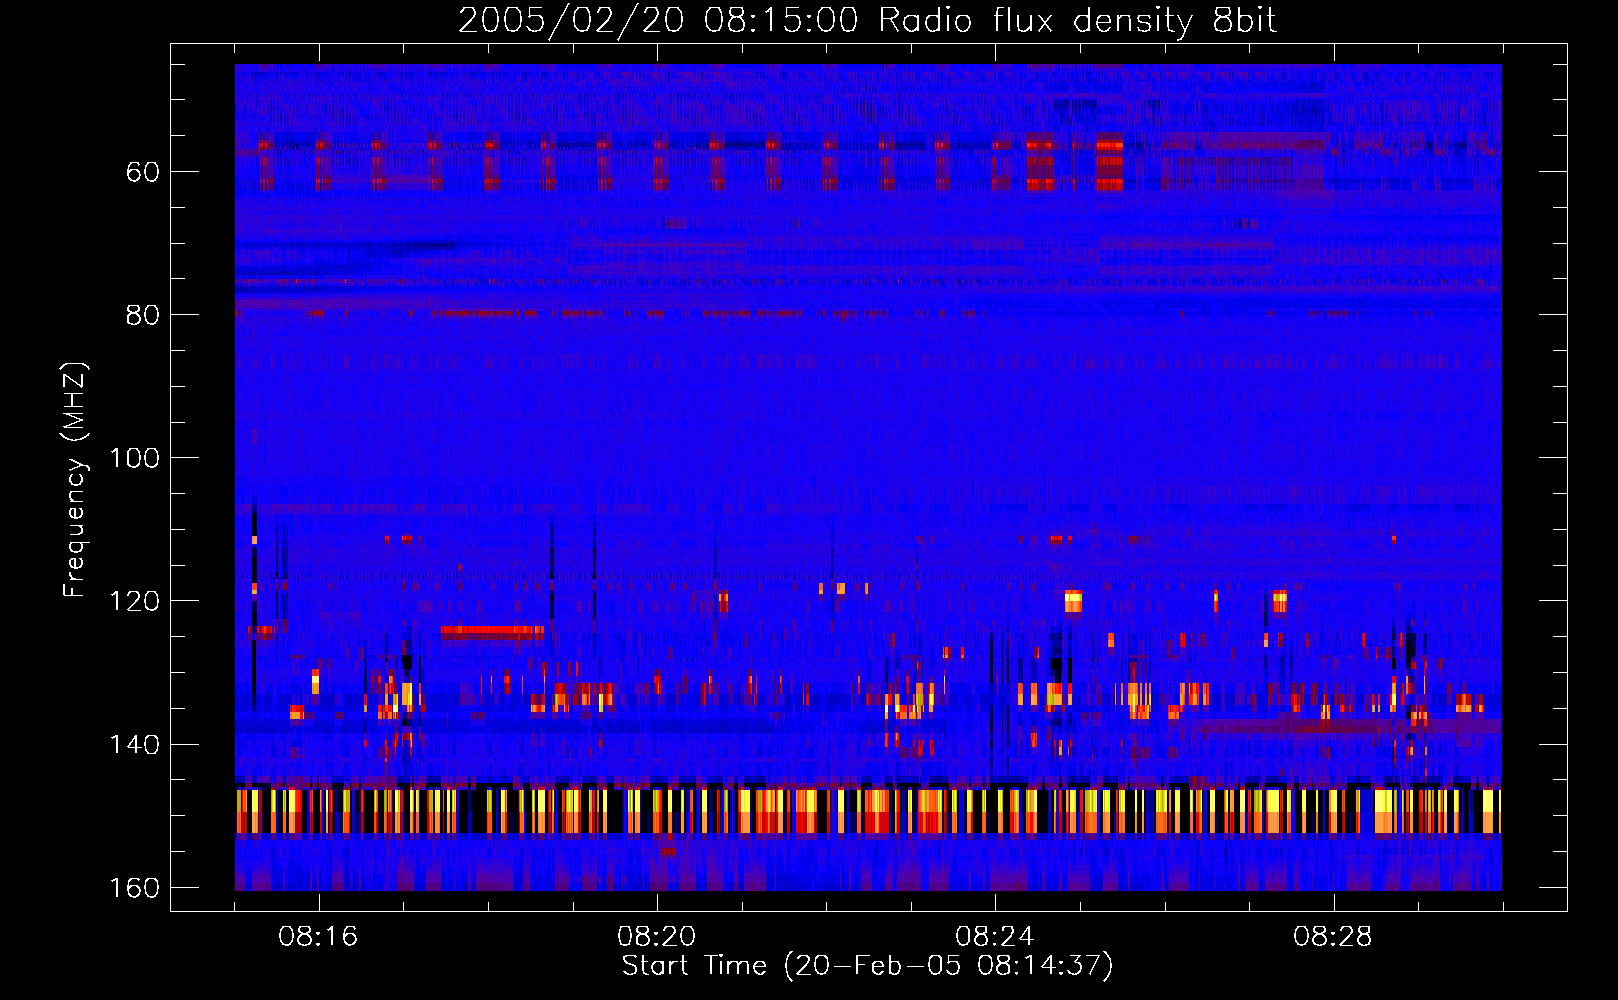Click the long red horizontal burst near 125 MHz

[492, 631]
